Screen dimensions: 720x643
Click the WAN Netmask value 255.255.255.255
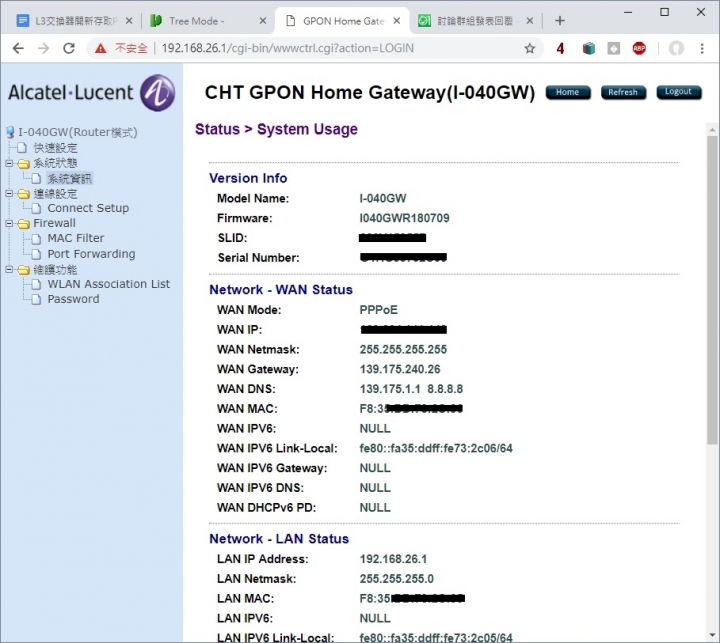point(403,350)
